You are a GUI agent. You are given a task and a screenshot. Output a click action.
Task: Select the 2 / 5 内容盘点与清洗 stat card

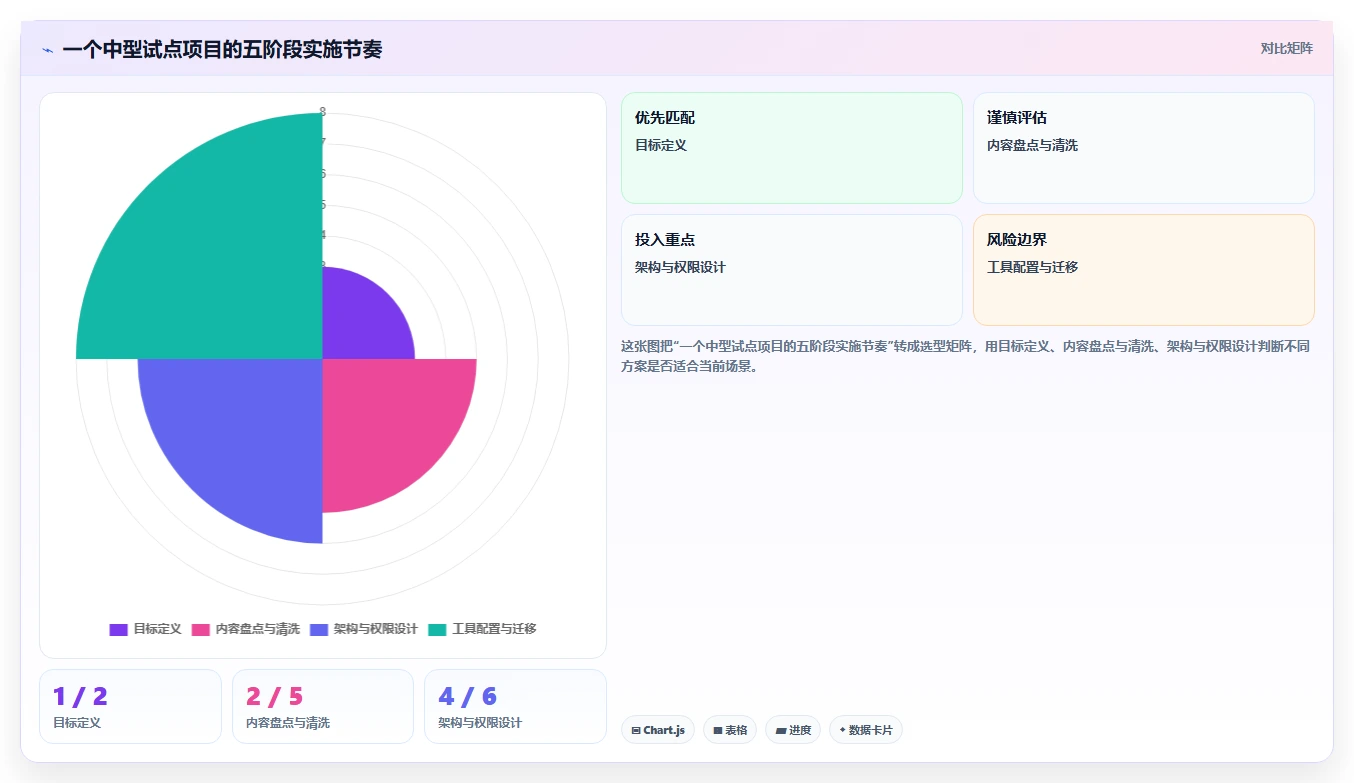323,706
